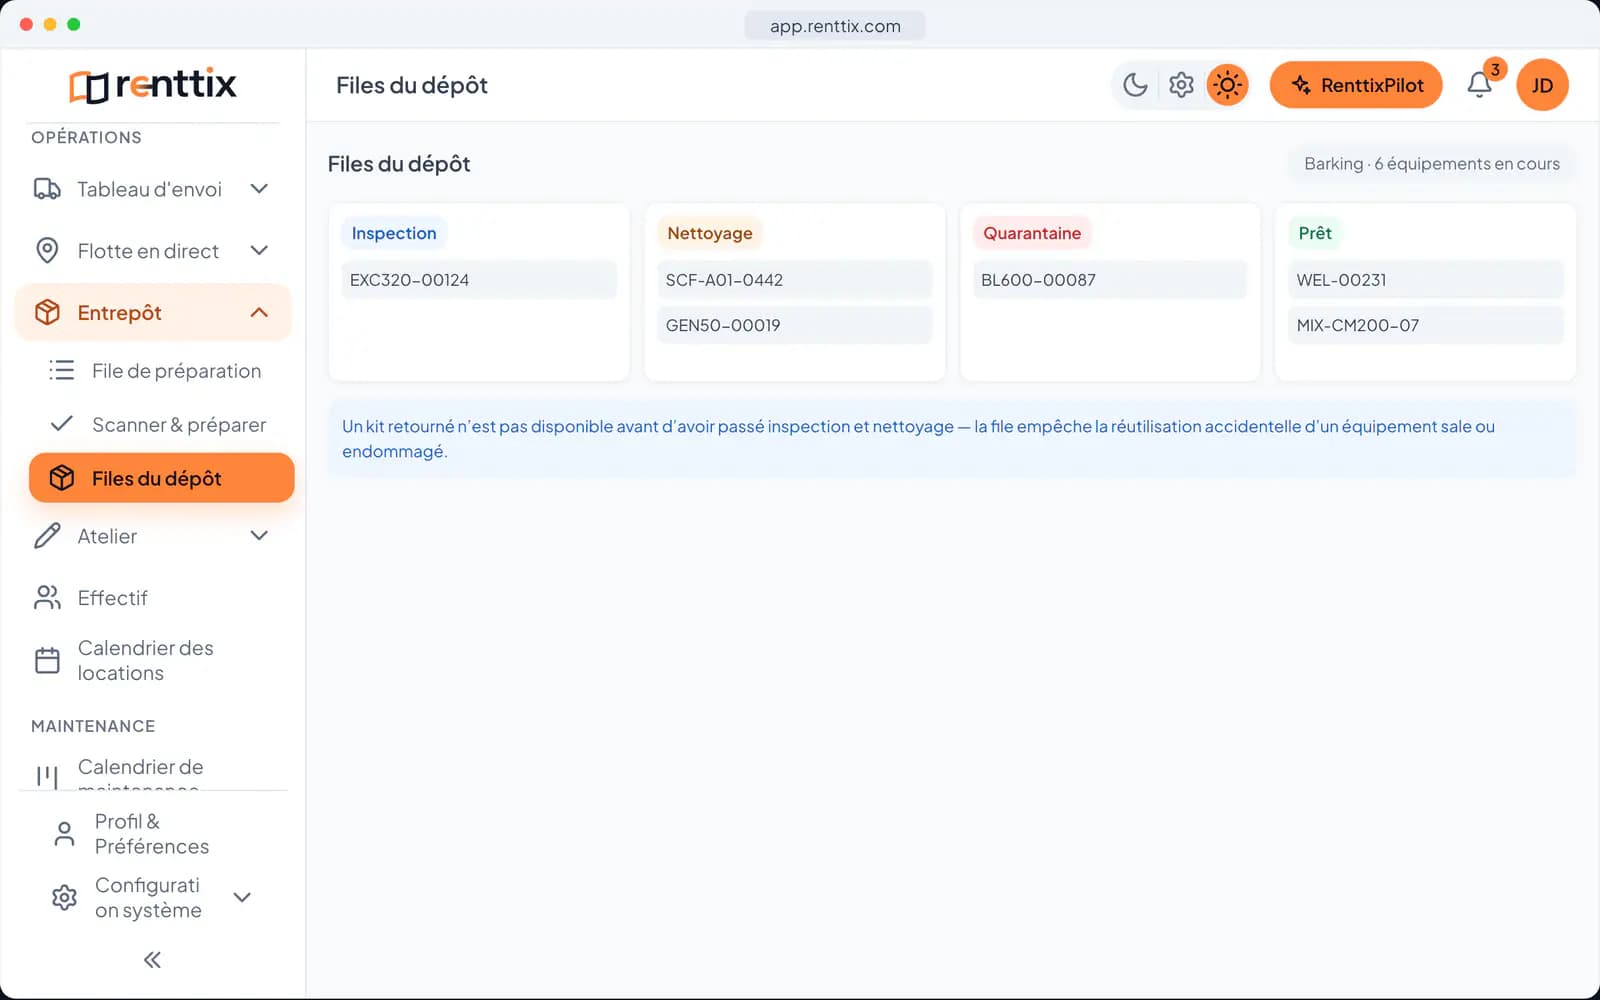Image resolution: width=1600 pixels, height=1000 pixels.
Task: Click Flotte en direct pin icon
Action: point(47,251)
